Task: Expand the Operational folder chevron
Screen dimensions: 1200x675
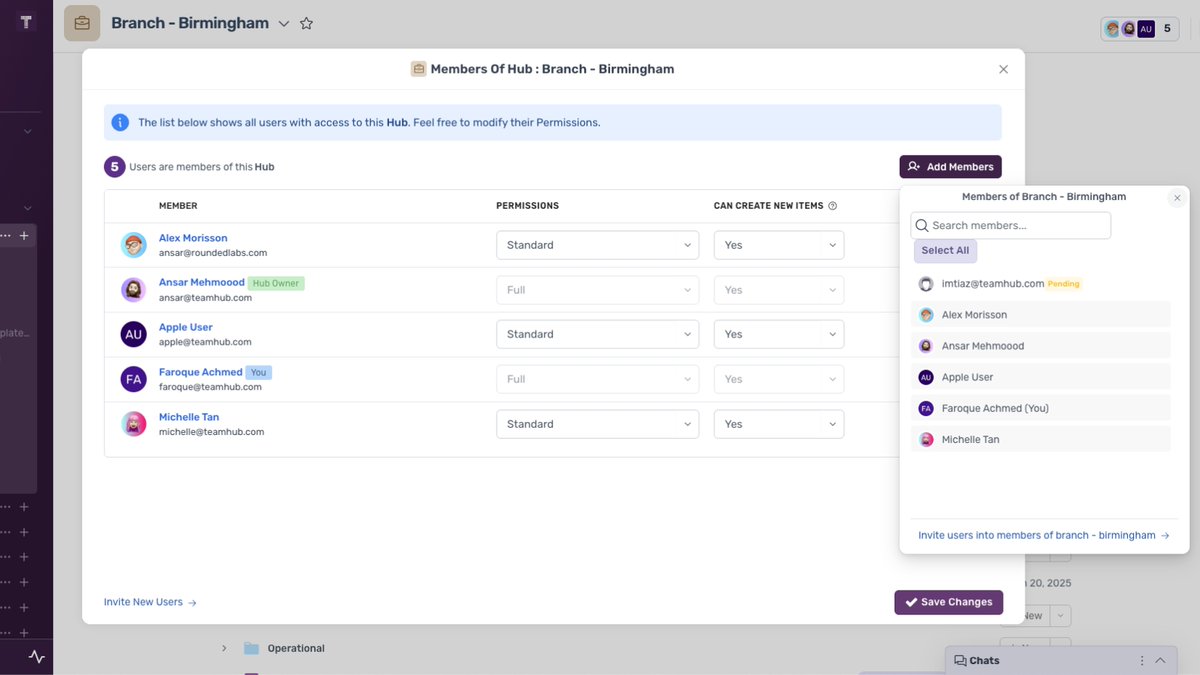Action: (x=224, y=648)
